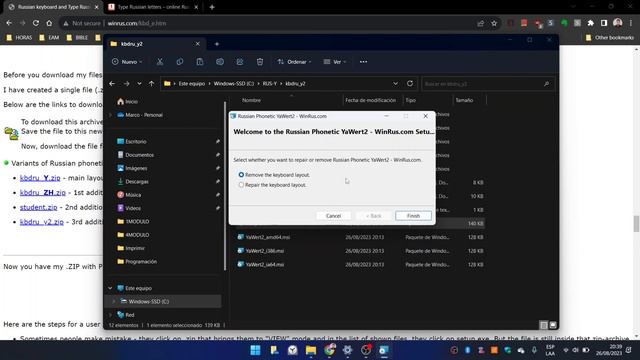The image size is (640, 360).
Task: Sort by the Nombre column header
Action: (x=251, y=100)
